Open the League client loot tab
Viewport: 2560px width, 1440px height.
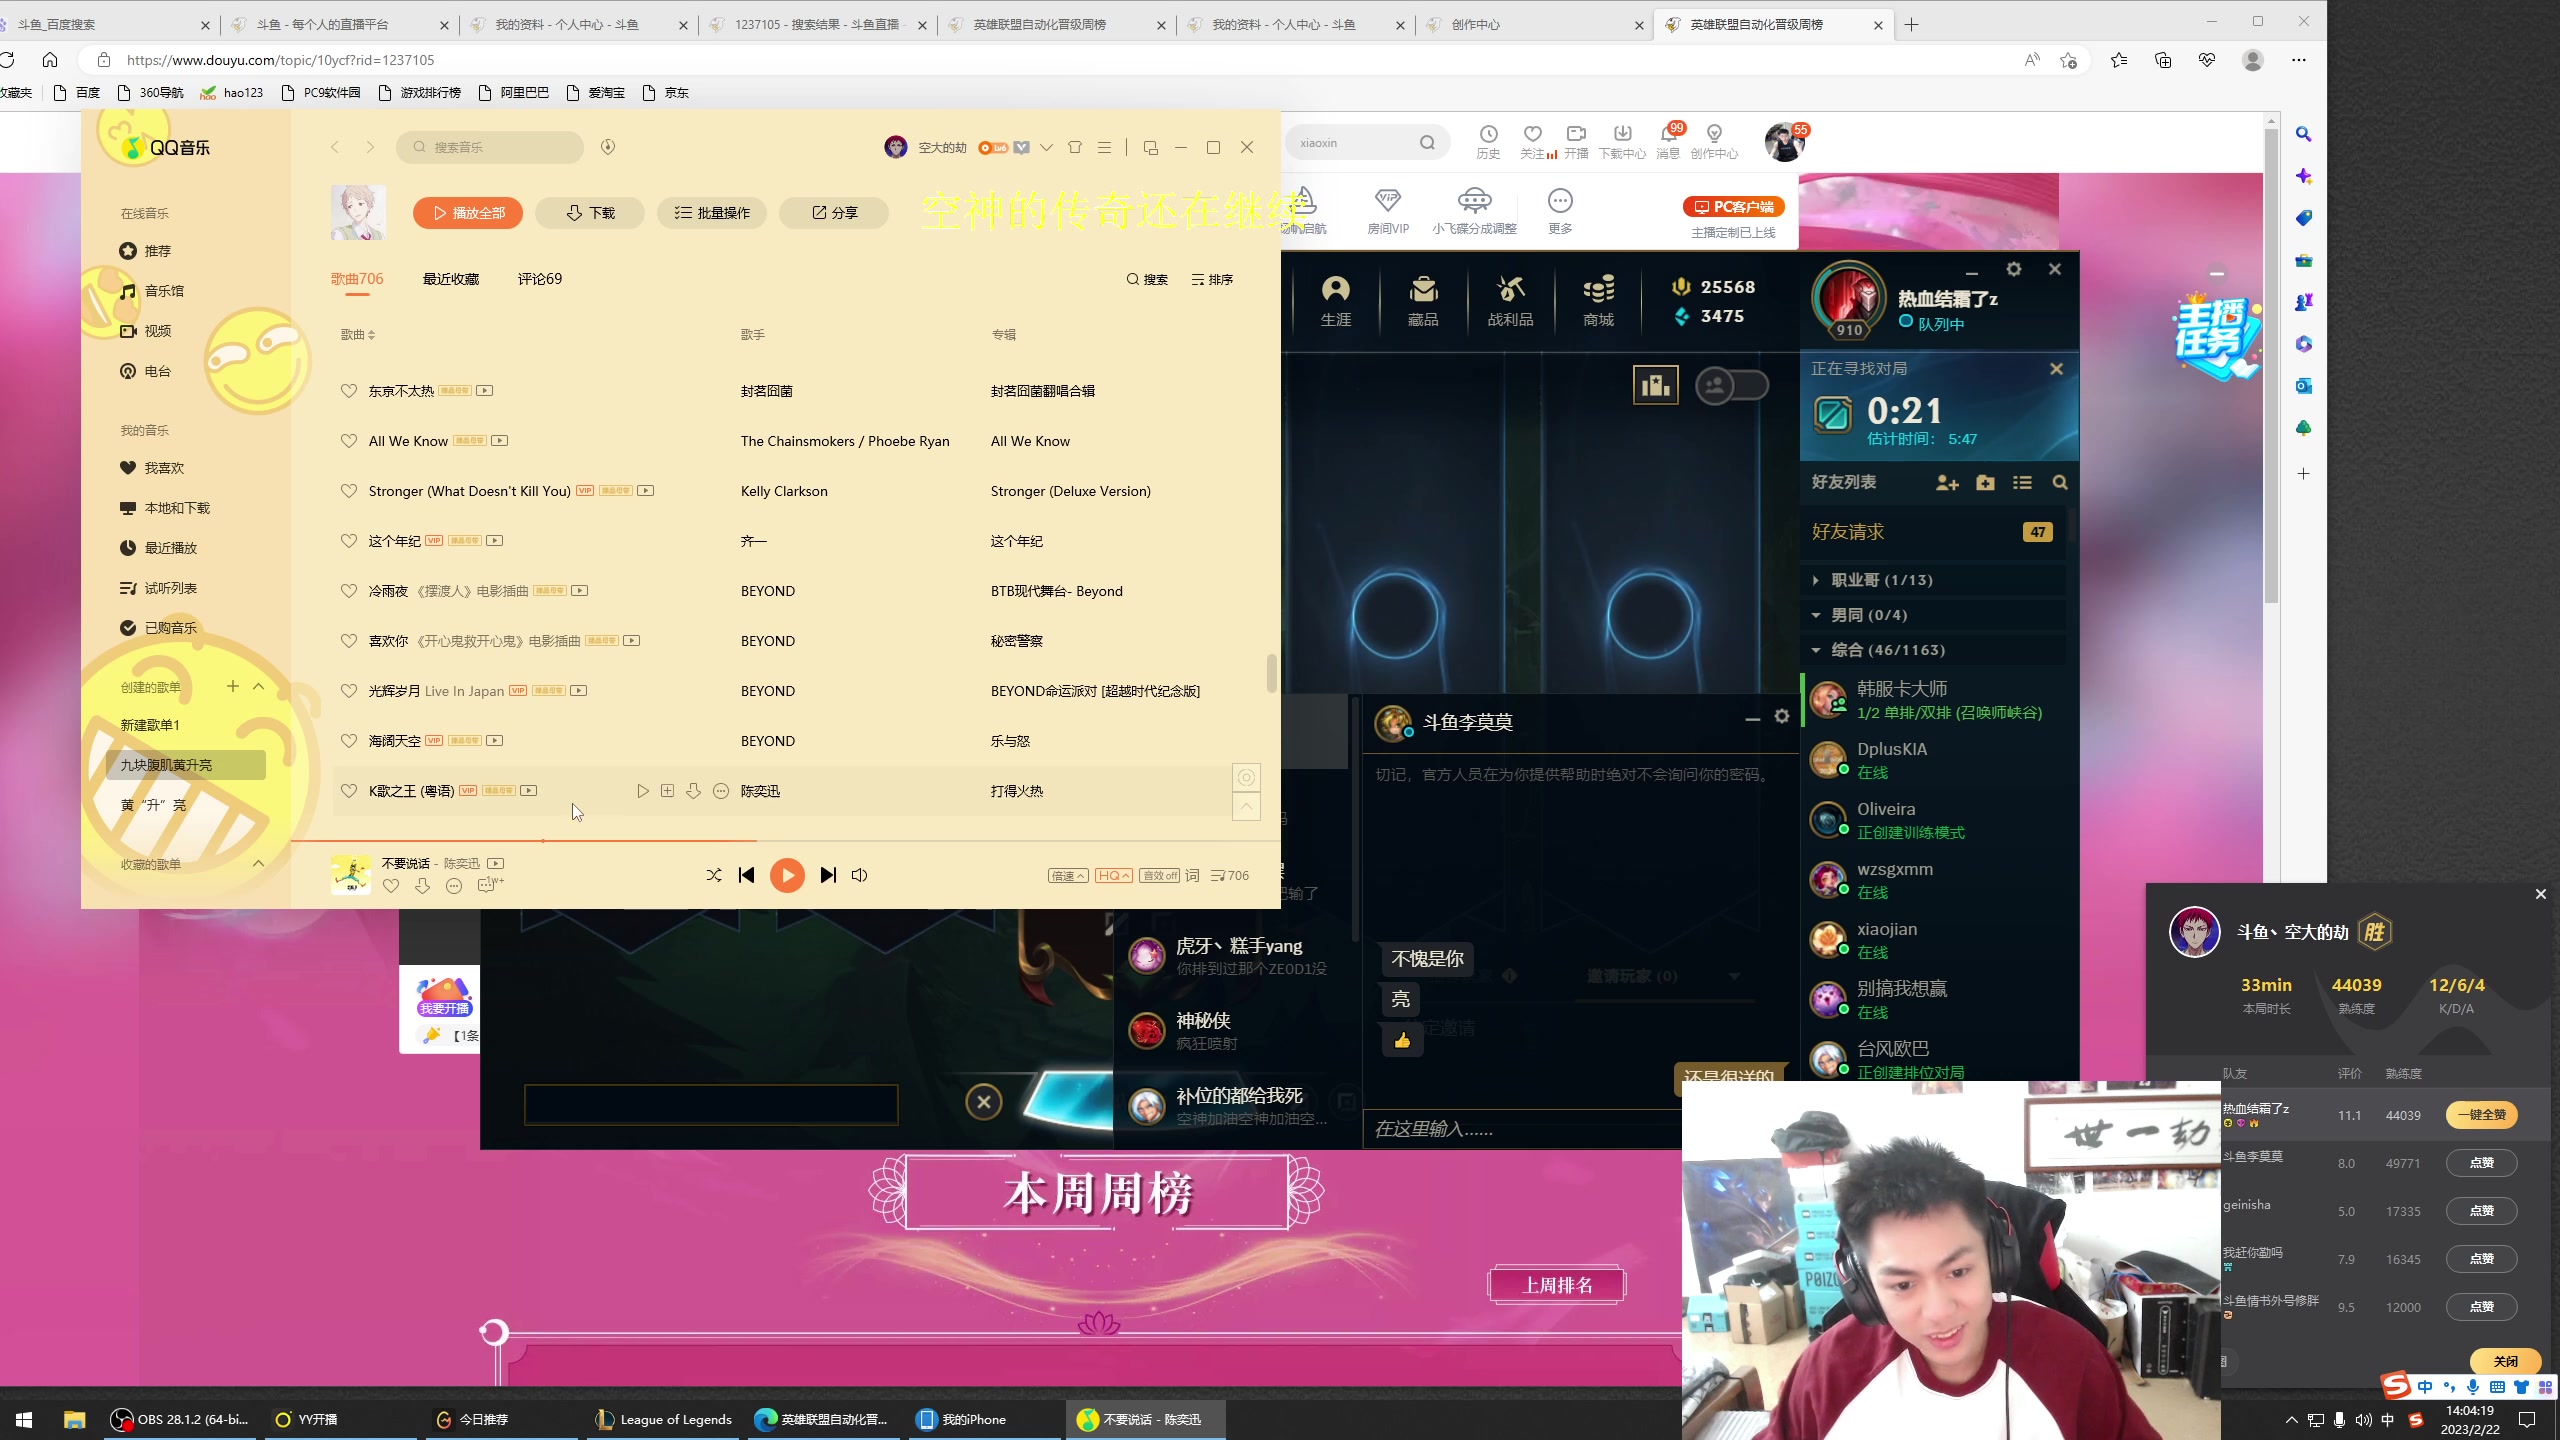tap(1510, 300)
